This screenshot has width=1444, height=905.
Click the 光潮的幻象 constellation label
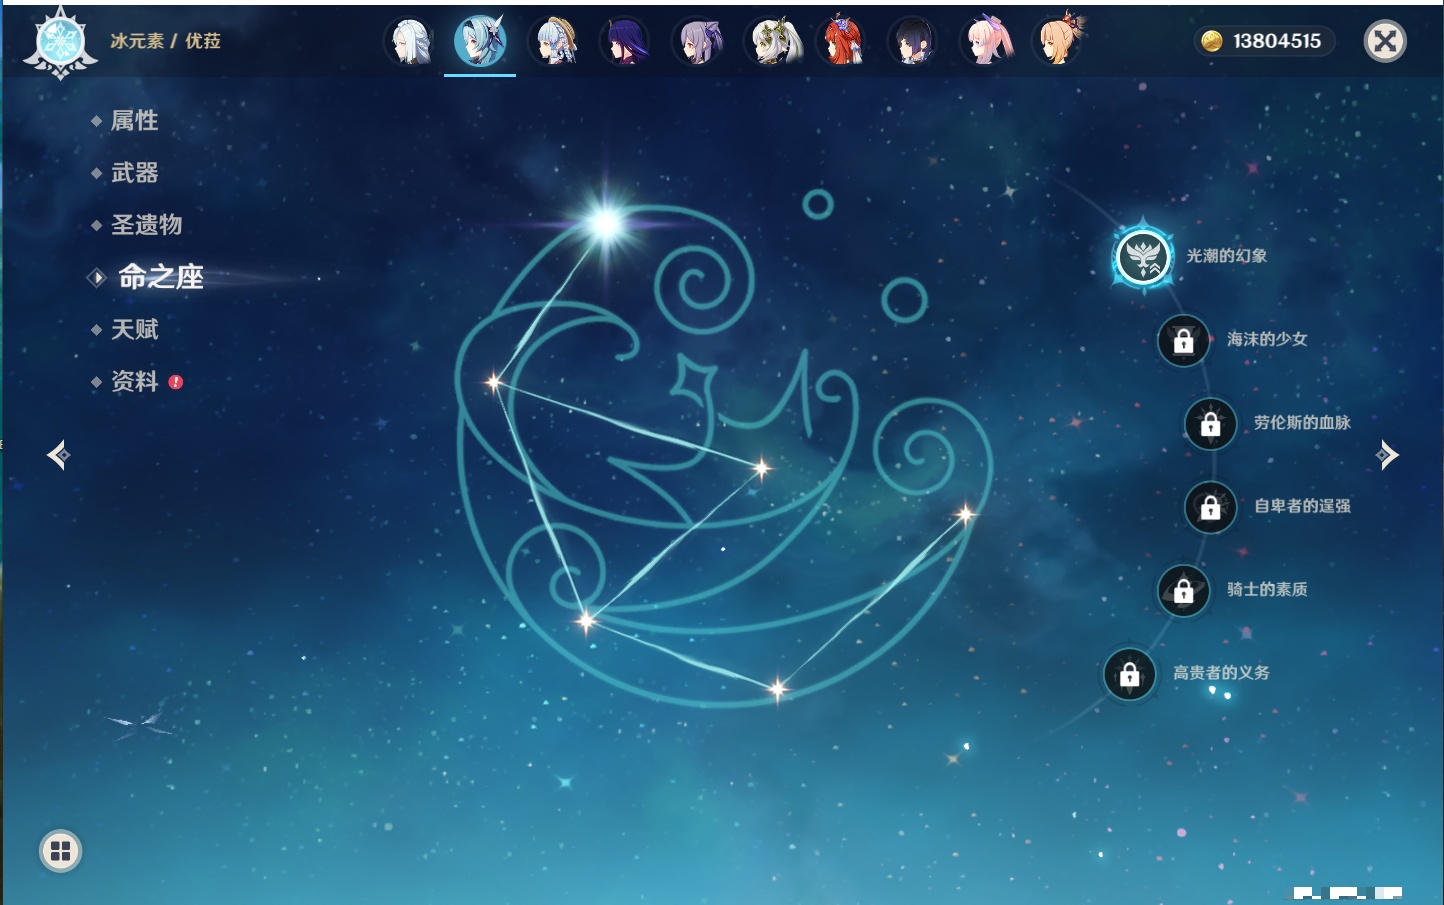click(x=1227, y=256)
